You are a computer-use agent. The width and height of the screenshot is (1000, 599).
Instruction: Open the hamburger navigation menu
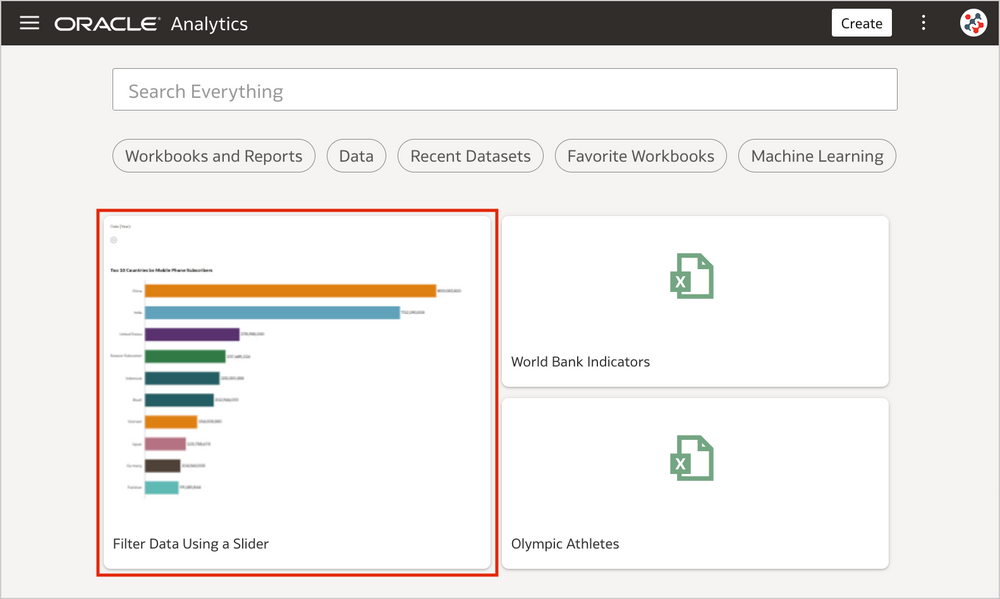click(x=30, y=23)
